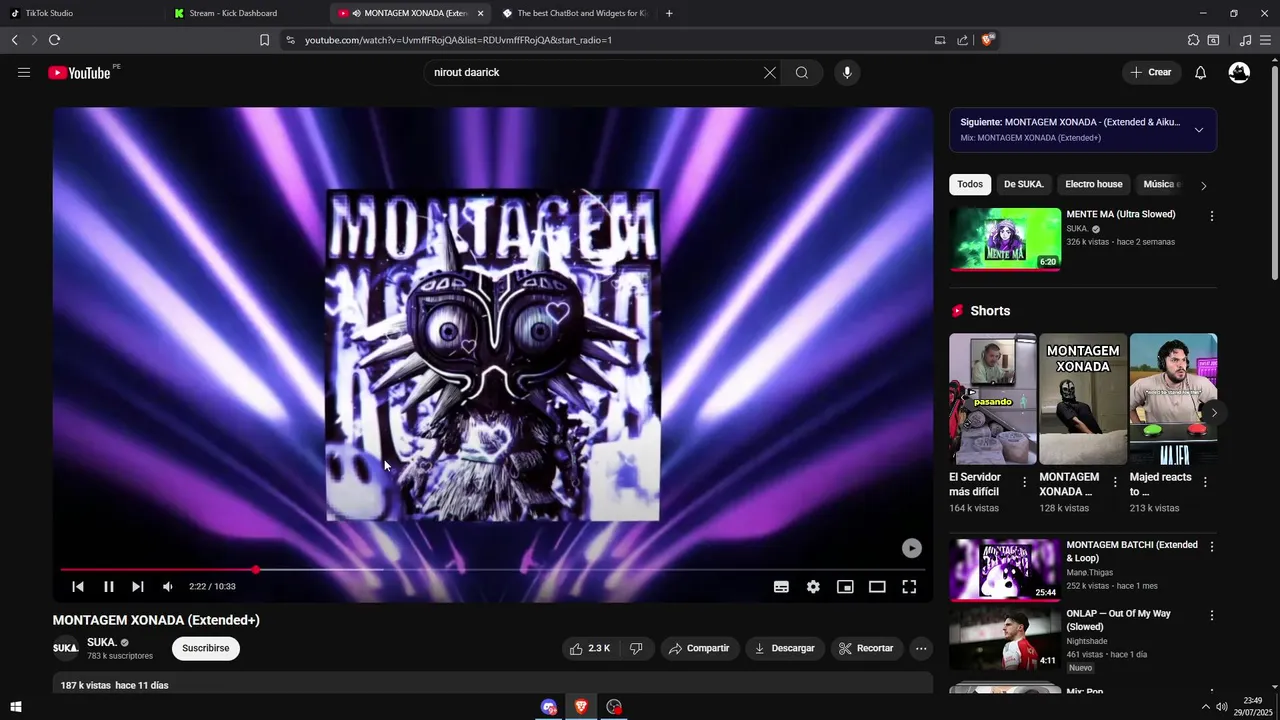Image resolution: width=1280 pixels, height=720 pixels.
Task: Reload the page
Action: (x=54, y=40)
